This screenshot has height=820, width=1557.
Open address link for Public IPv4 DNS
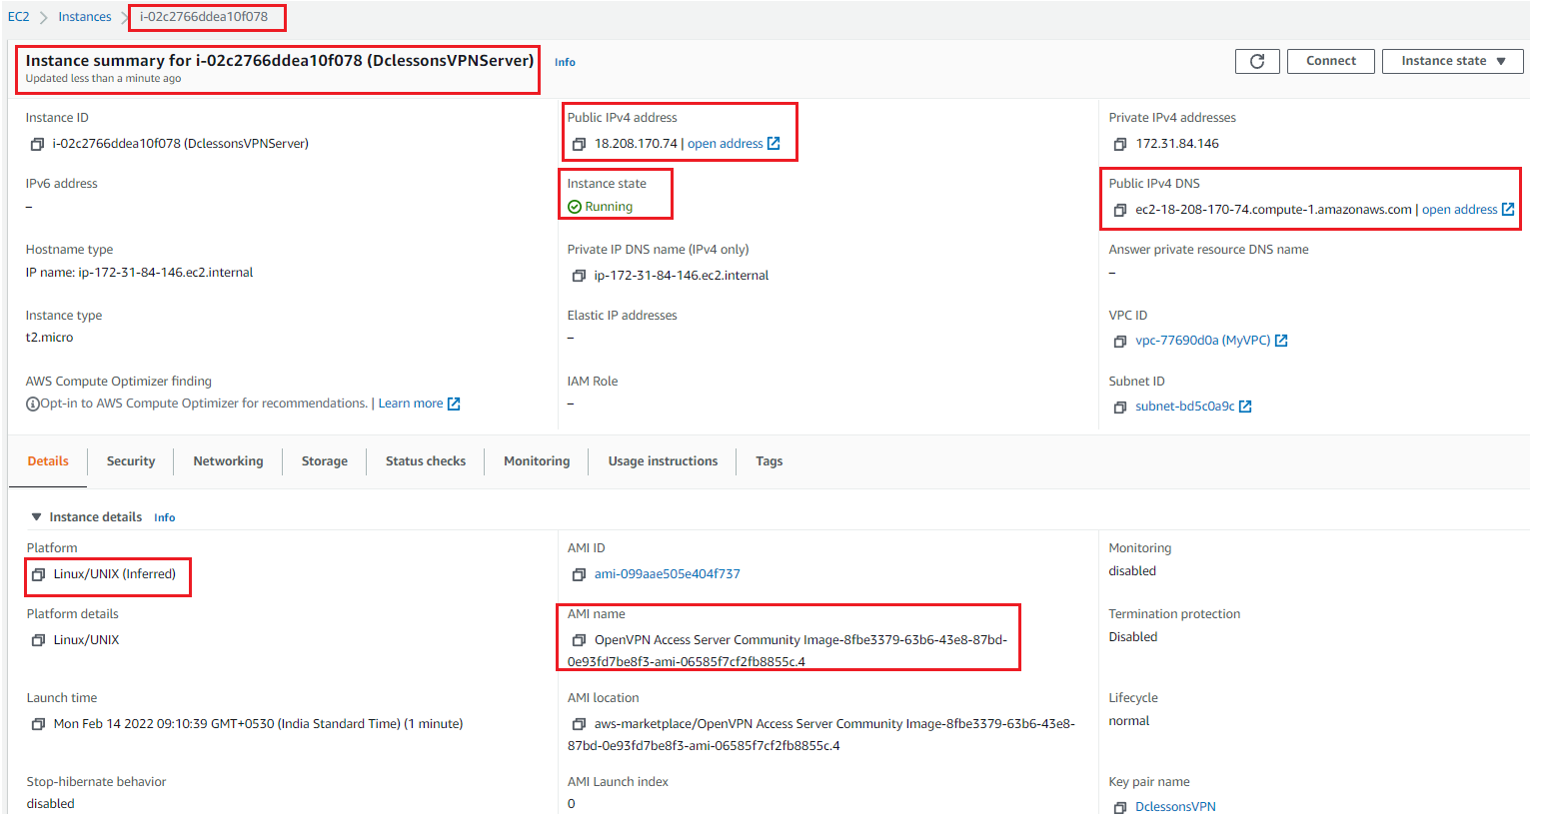coord(1460,210)
